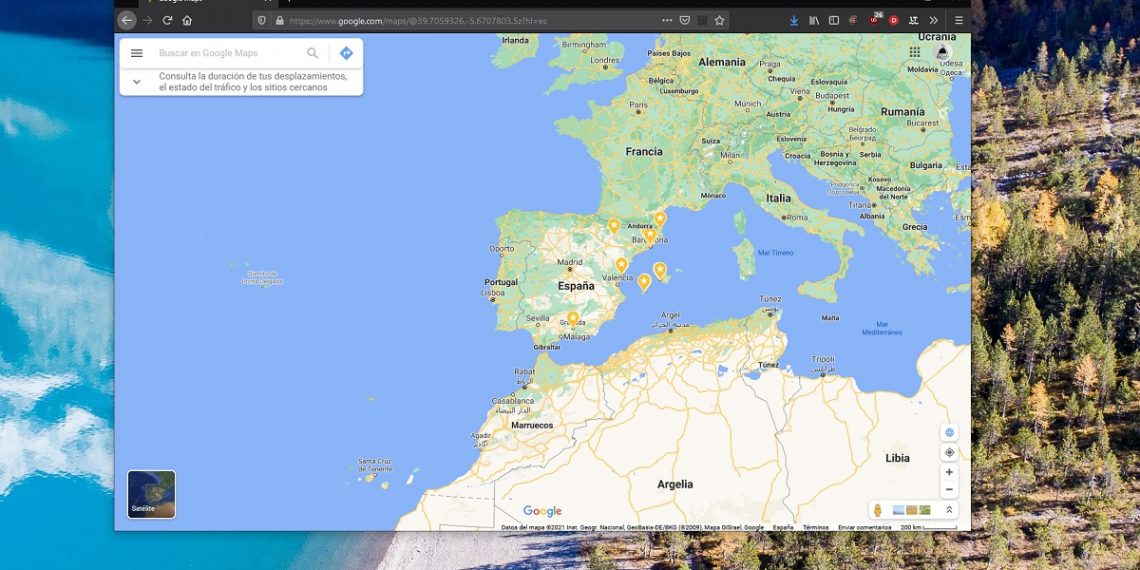Click the Santa Cruz de Tenerife label
This screenshot has width=1140, height=570.
pos(375,465)
